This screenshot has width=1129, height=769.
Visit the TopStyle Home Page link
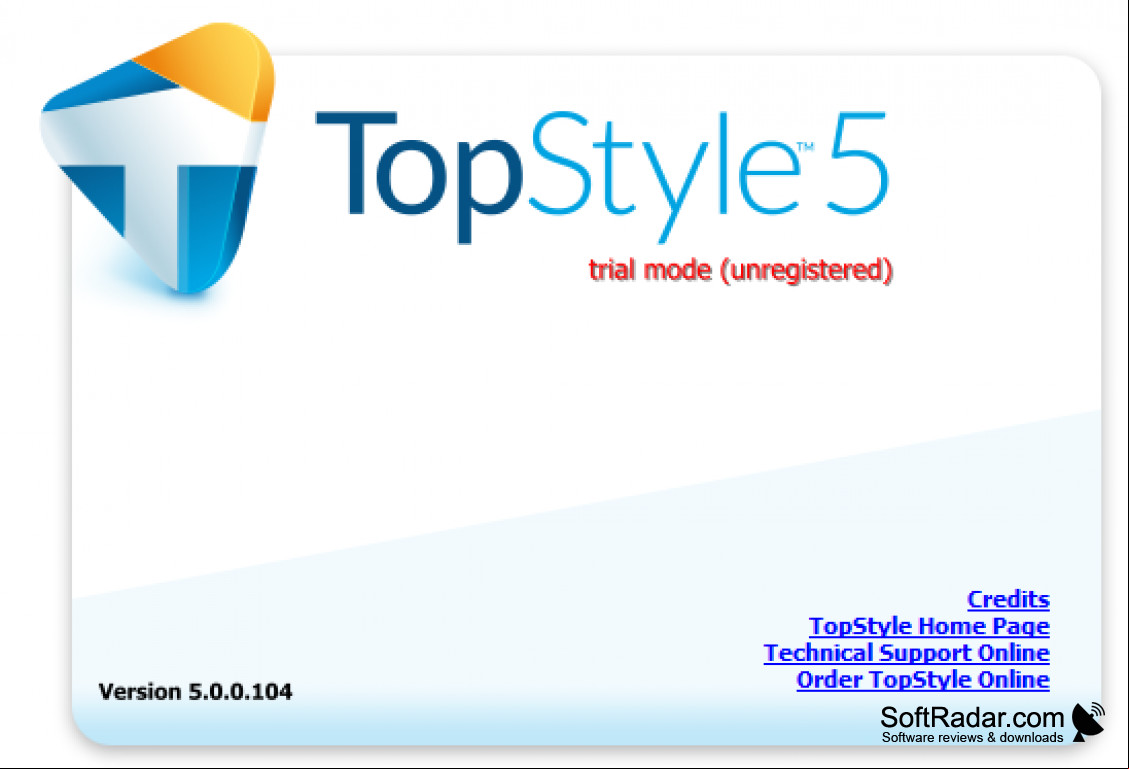929,626
